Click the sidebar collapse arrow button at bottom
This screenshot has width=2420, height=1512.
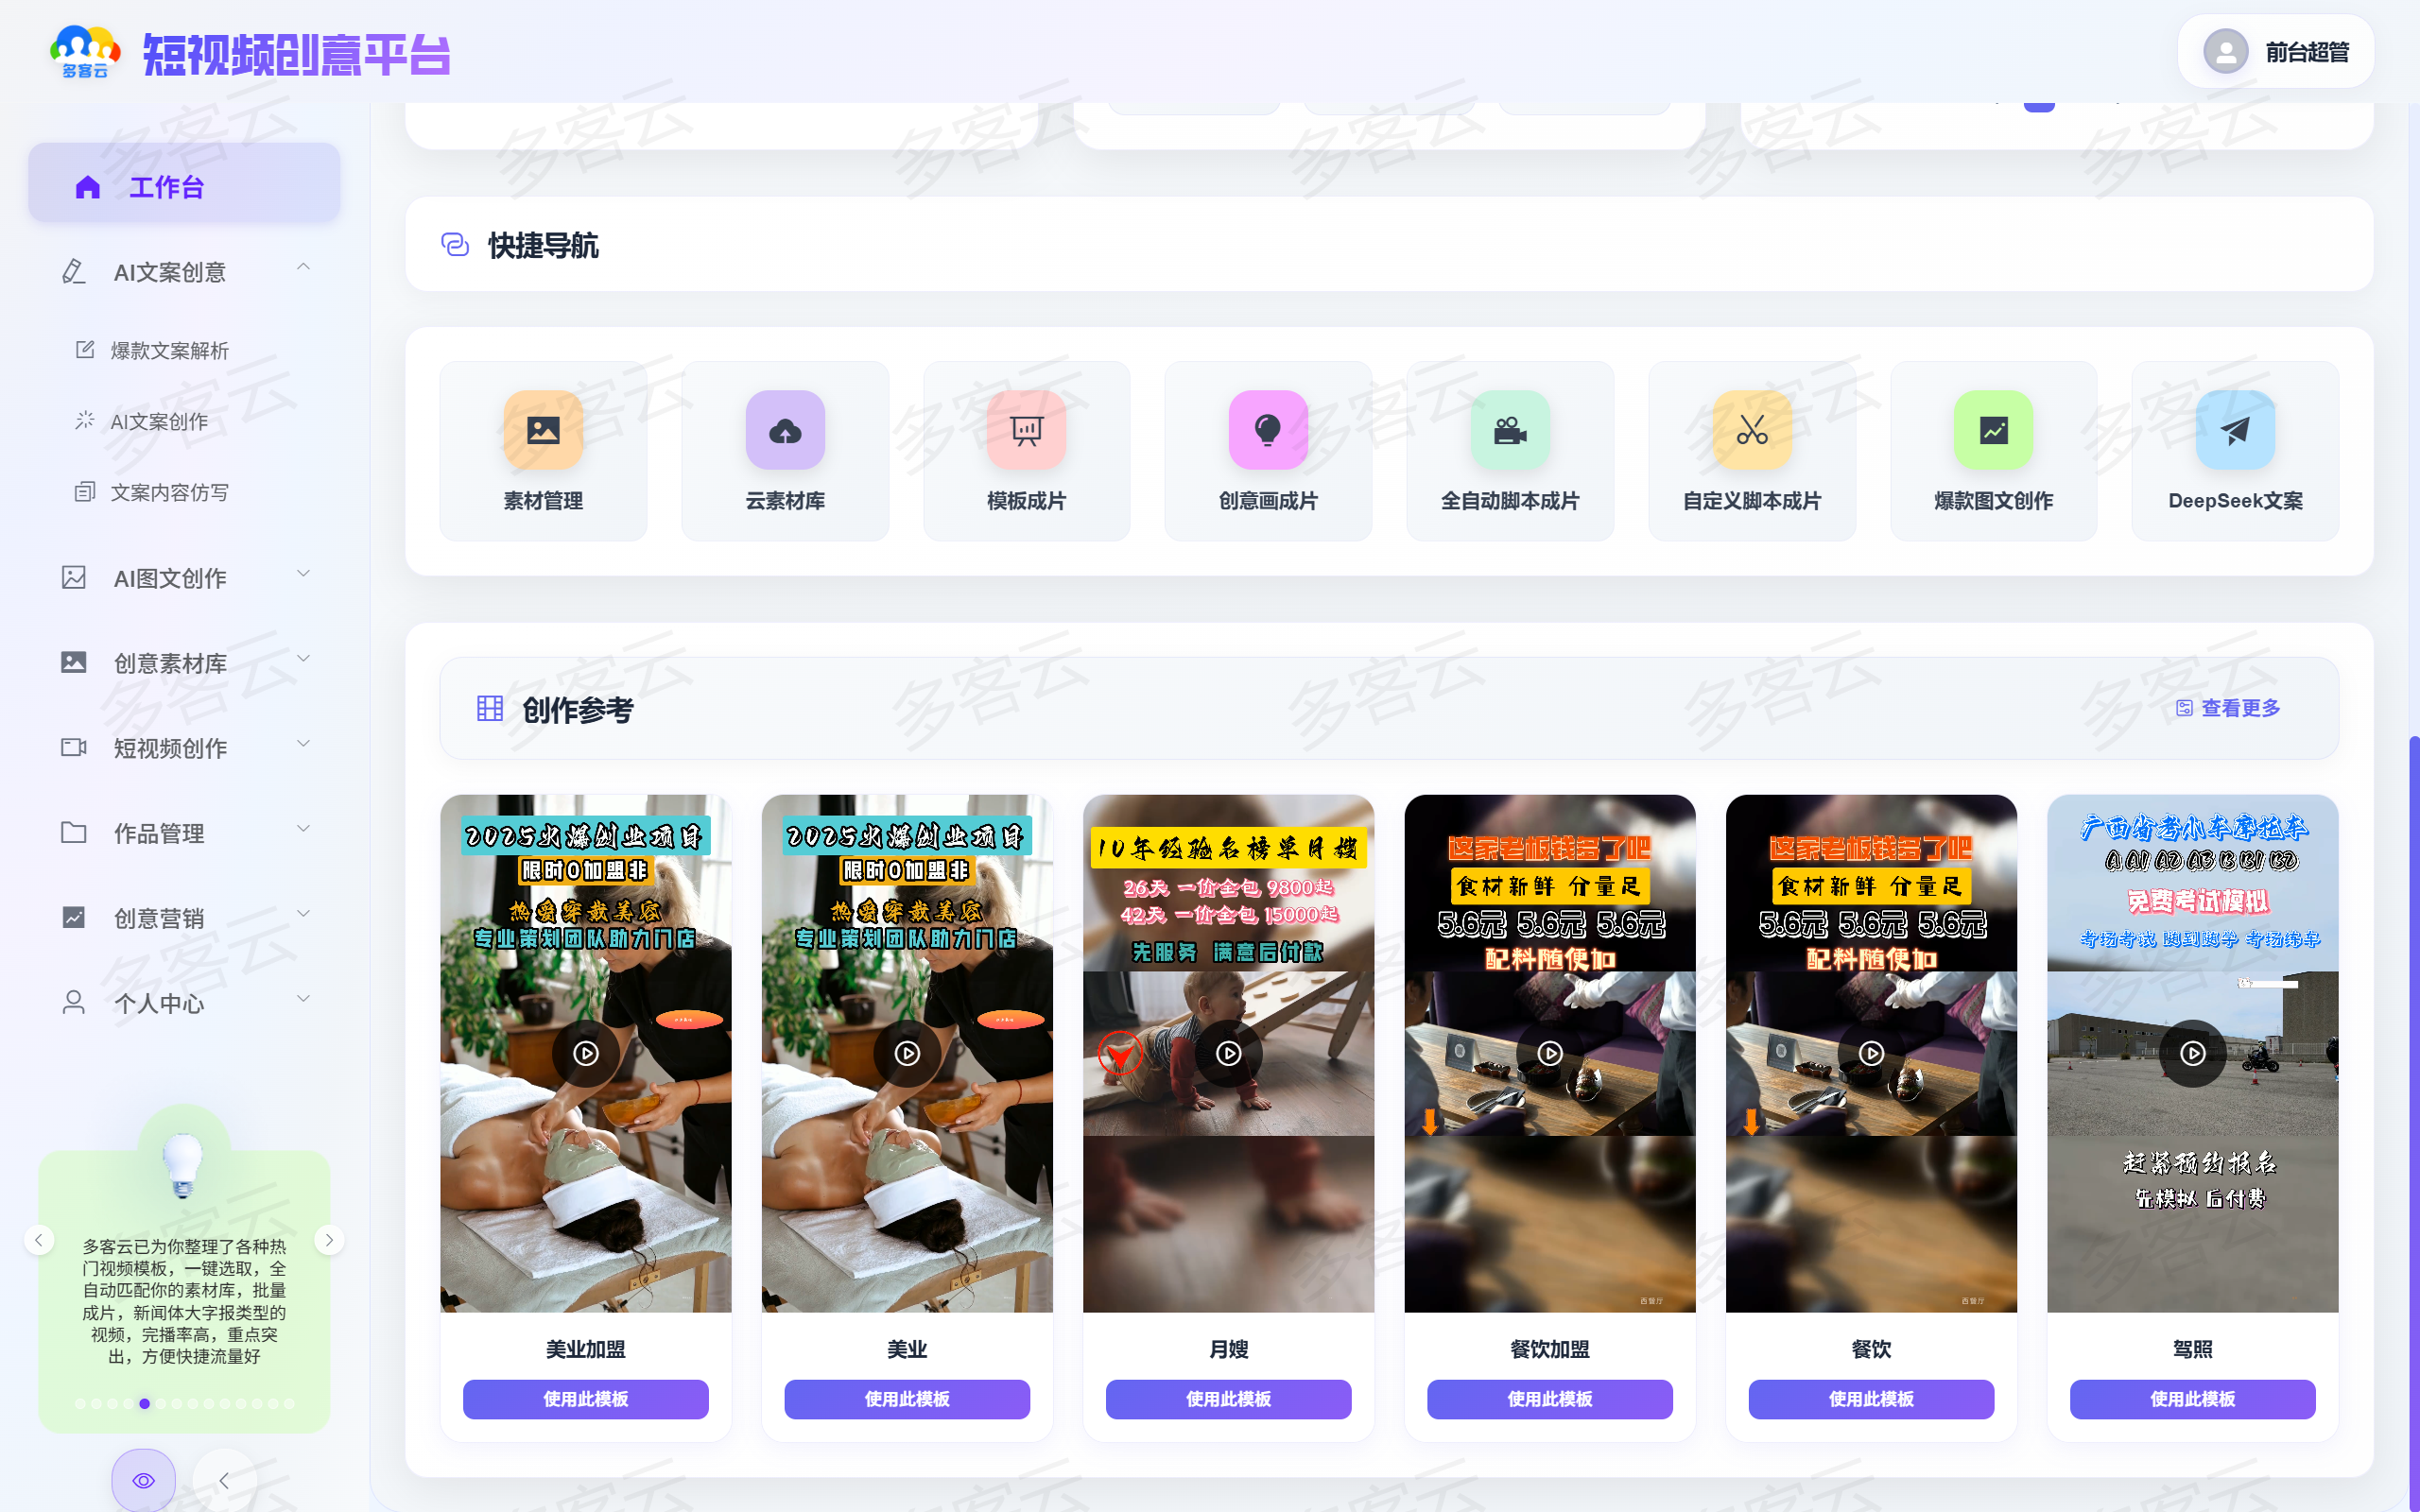[224, 1480]
